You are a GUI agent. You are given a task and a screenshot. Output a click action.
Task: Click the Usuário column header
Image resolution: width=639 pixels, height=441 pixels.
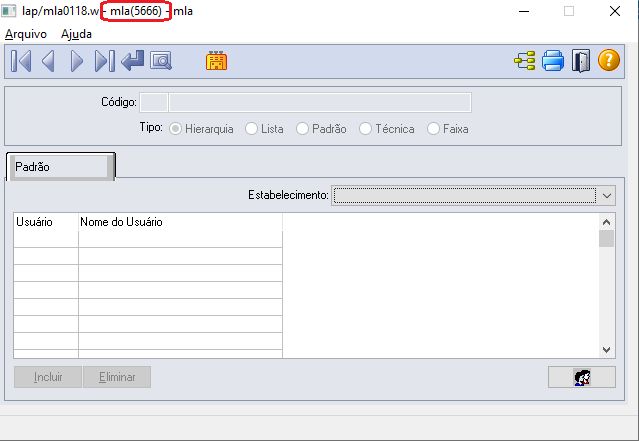coord(46,223)
